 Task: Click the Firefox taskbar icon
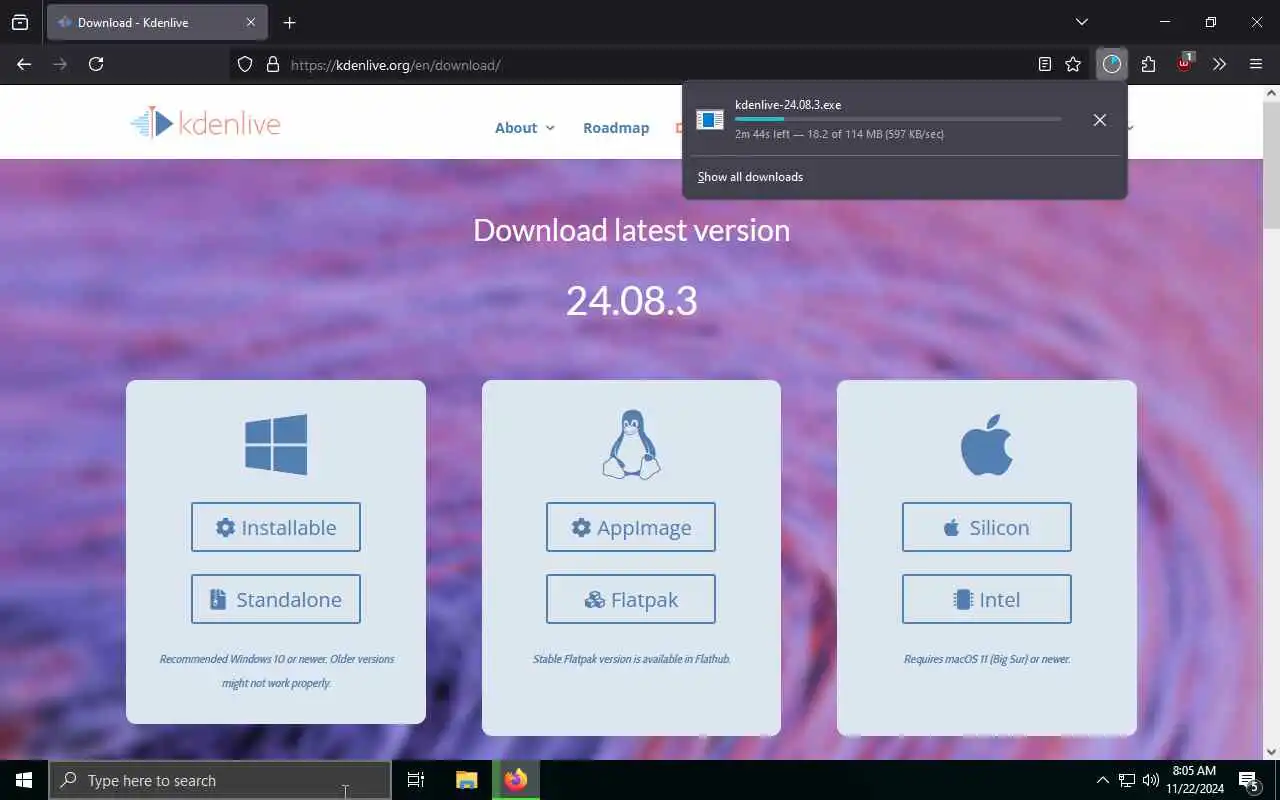click(x=516, y=780)
